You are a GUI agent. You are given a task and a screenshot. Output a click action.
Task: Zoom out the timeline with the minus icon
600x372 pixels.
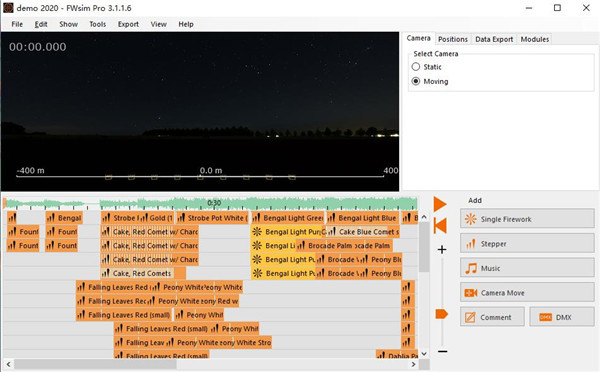[442, 351]
